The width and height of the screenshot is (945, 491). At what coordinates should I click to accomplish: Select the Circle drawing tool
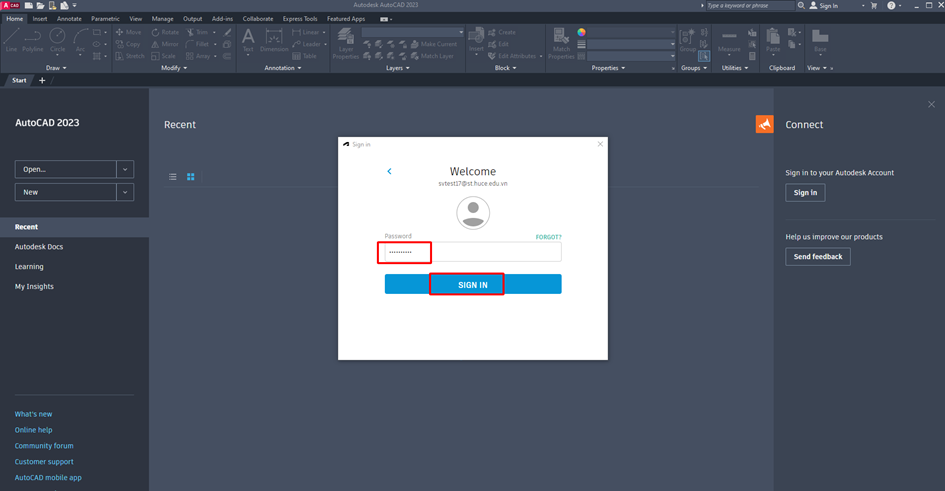(58, 39)
